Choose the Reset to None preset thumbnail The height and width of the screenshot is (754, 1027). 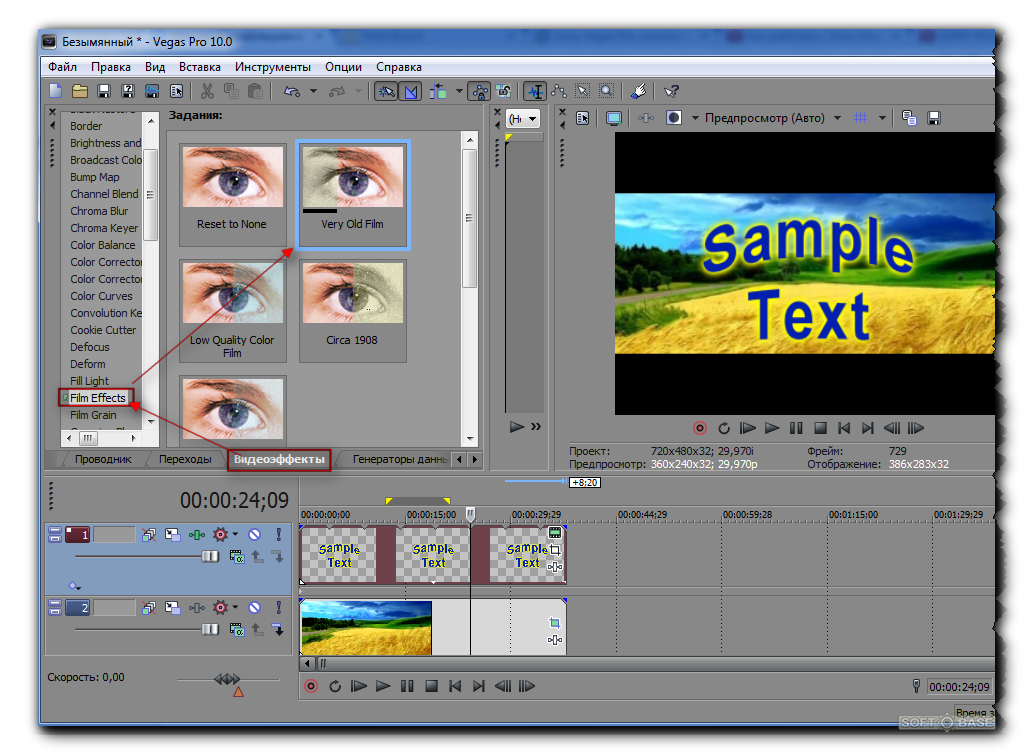(x=233, y=195)
